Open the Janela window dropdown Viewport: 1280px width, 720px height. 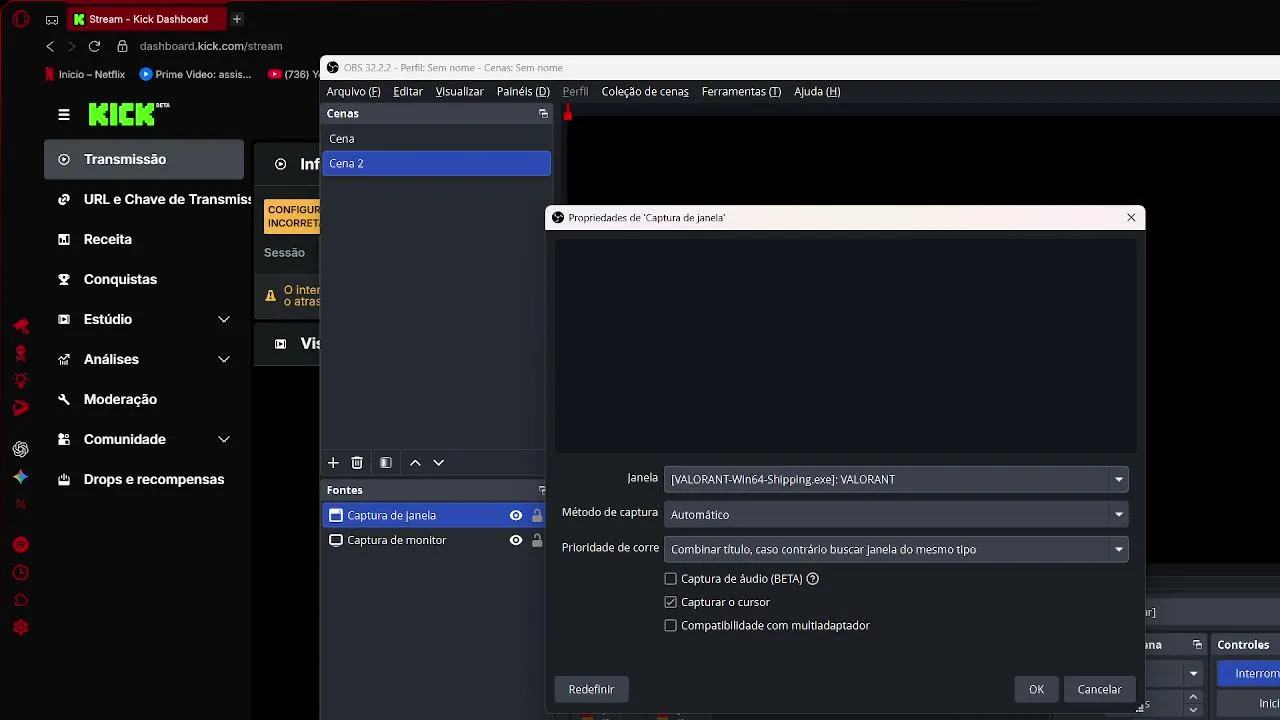click(896, 479)
